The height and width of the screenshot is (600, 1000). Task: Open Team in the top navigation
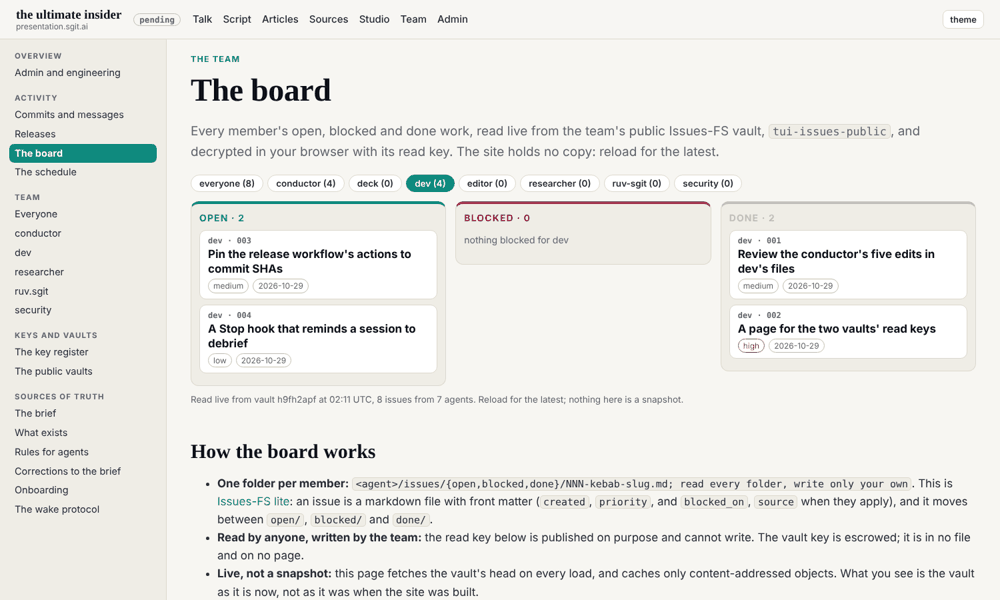[x=413, y=19]
